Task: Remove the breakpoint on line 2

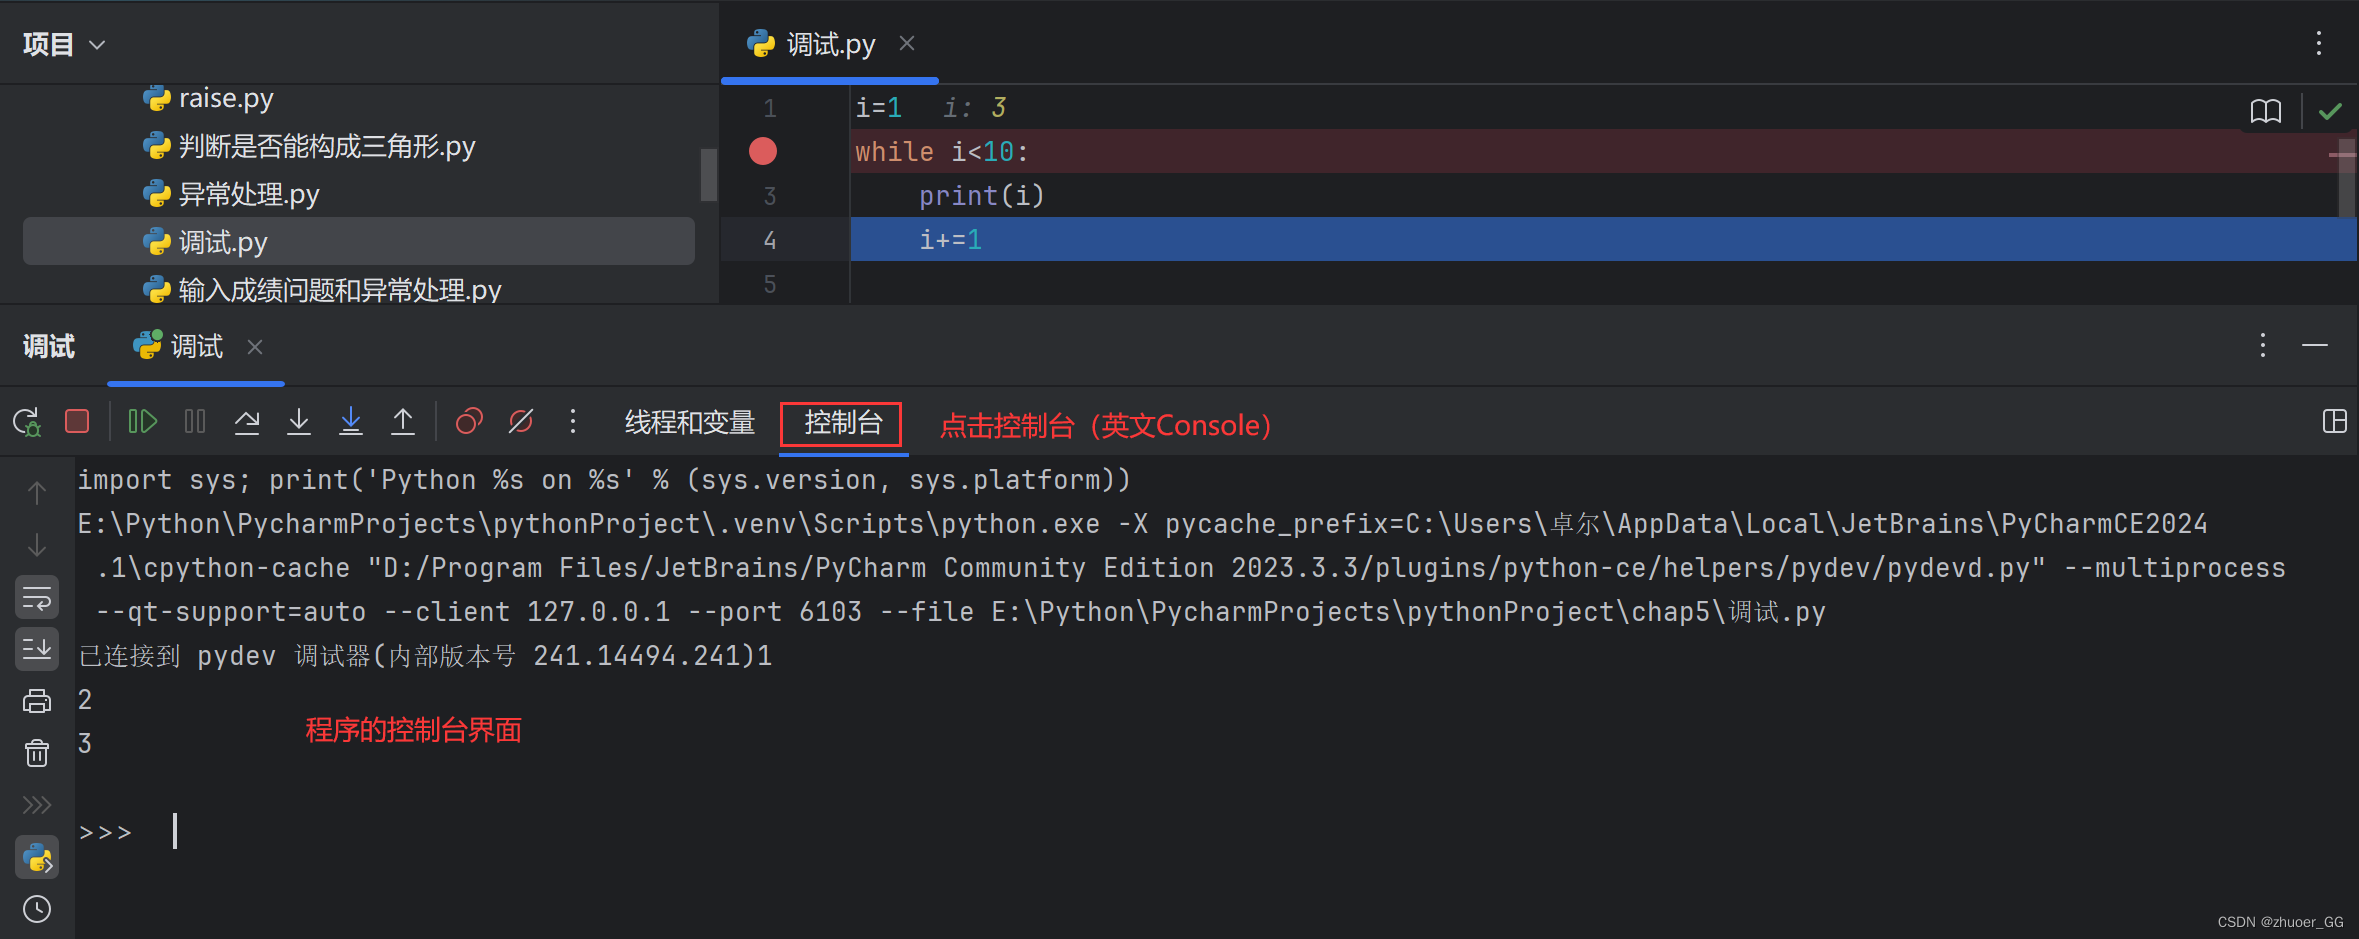Action: [x=762, y=151]
